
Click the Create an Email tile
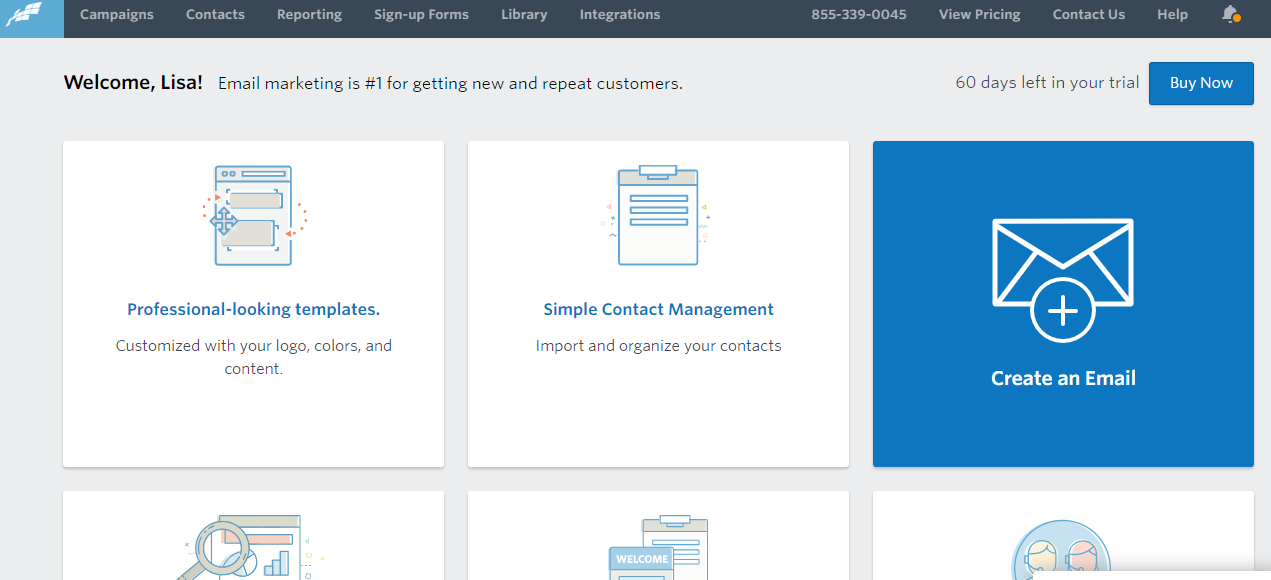pyautogui.click(x=1063, y=304)
